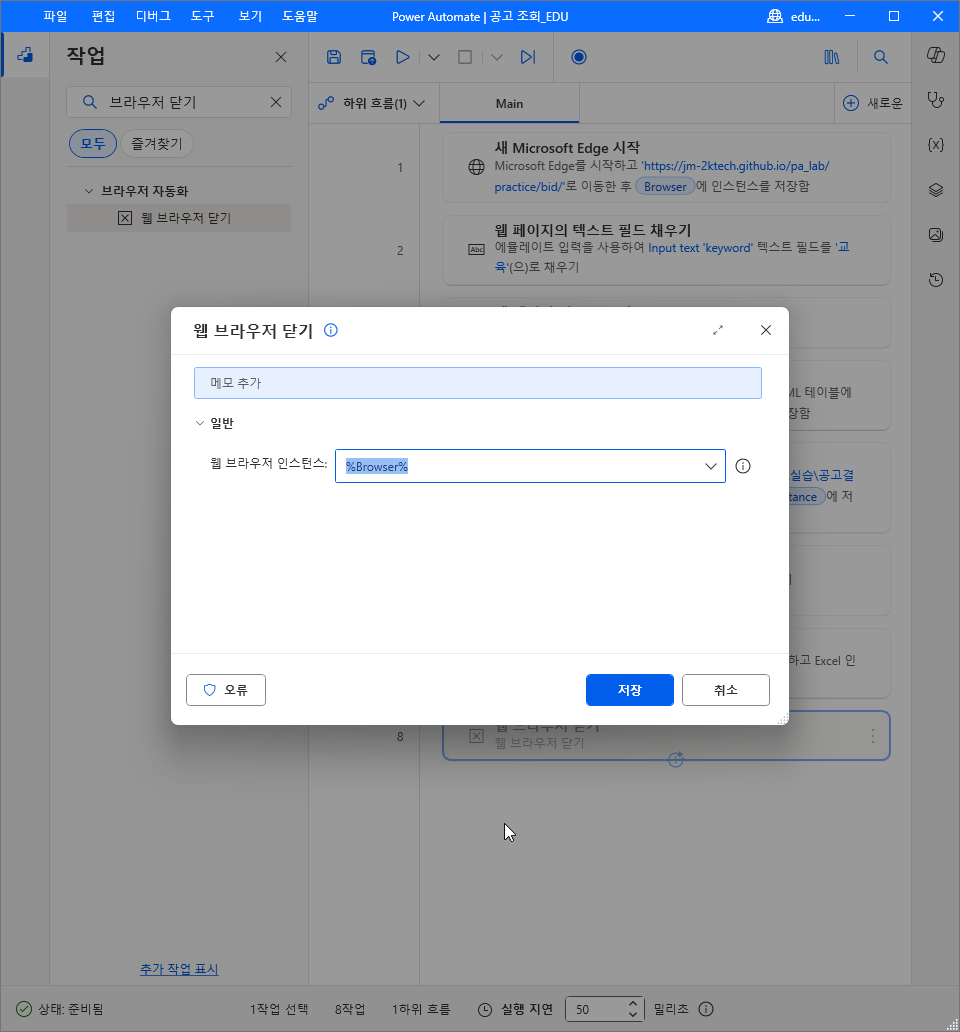Open the Variables {x} pane icon
Screen dimensions: 960x1032
(936, 145)
